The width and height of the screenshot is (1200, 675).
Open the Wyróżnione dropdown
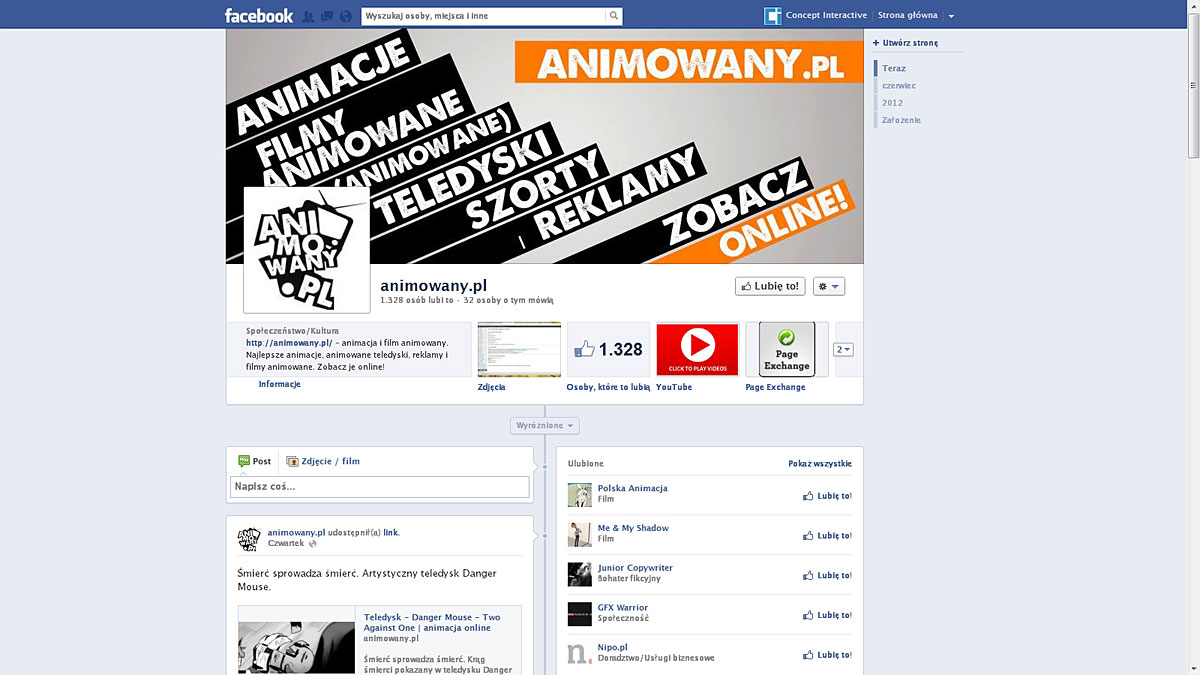click(x=544, y=425)
